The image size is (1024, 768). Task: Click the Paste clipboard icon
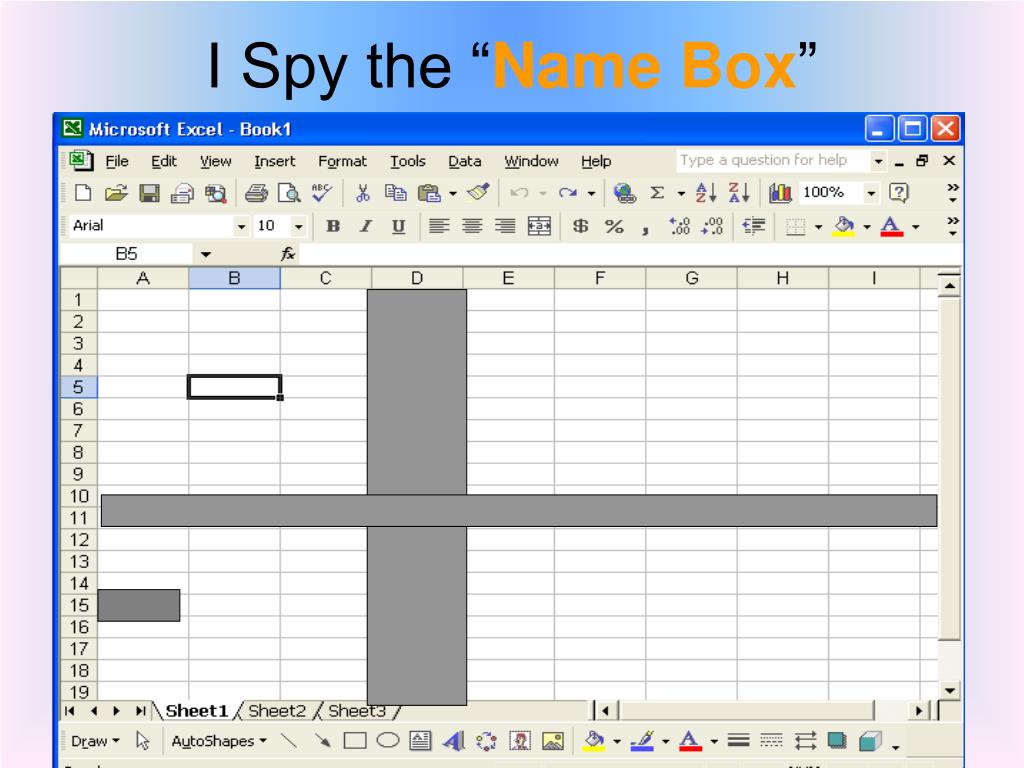428,193
